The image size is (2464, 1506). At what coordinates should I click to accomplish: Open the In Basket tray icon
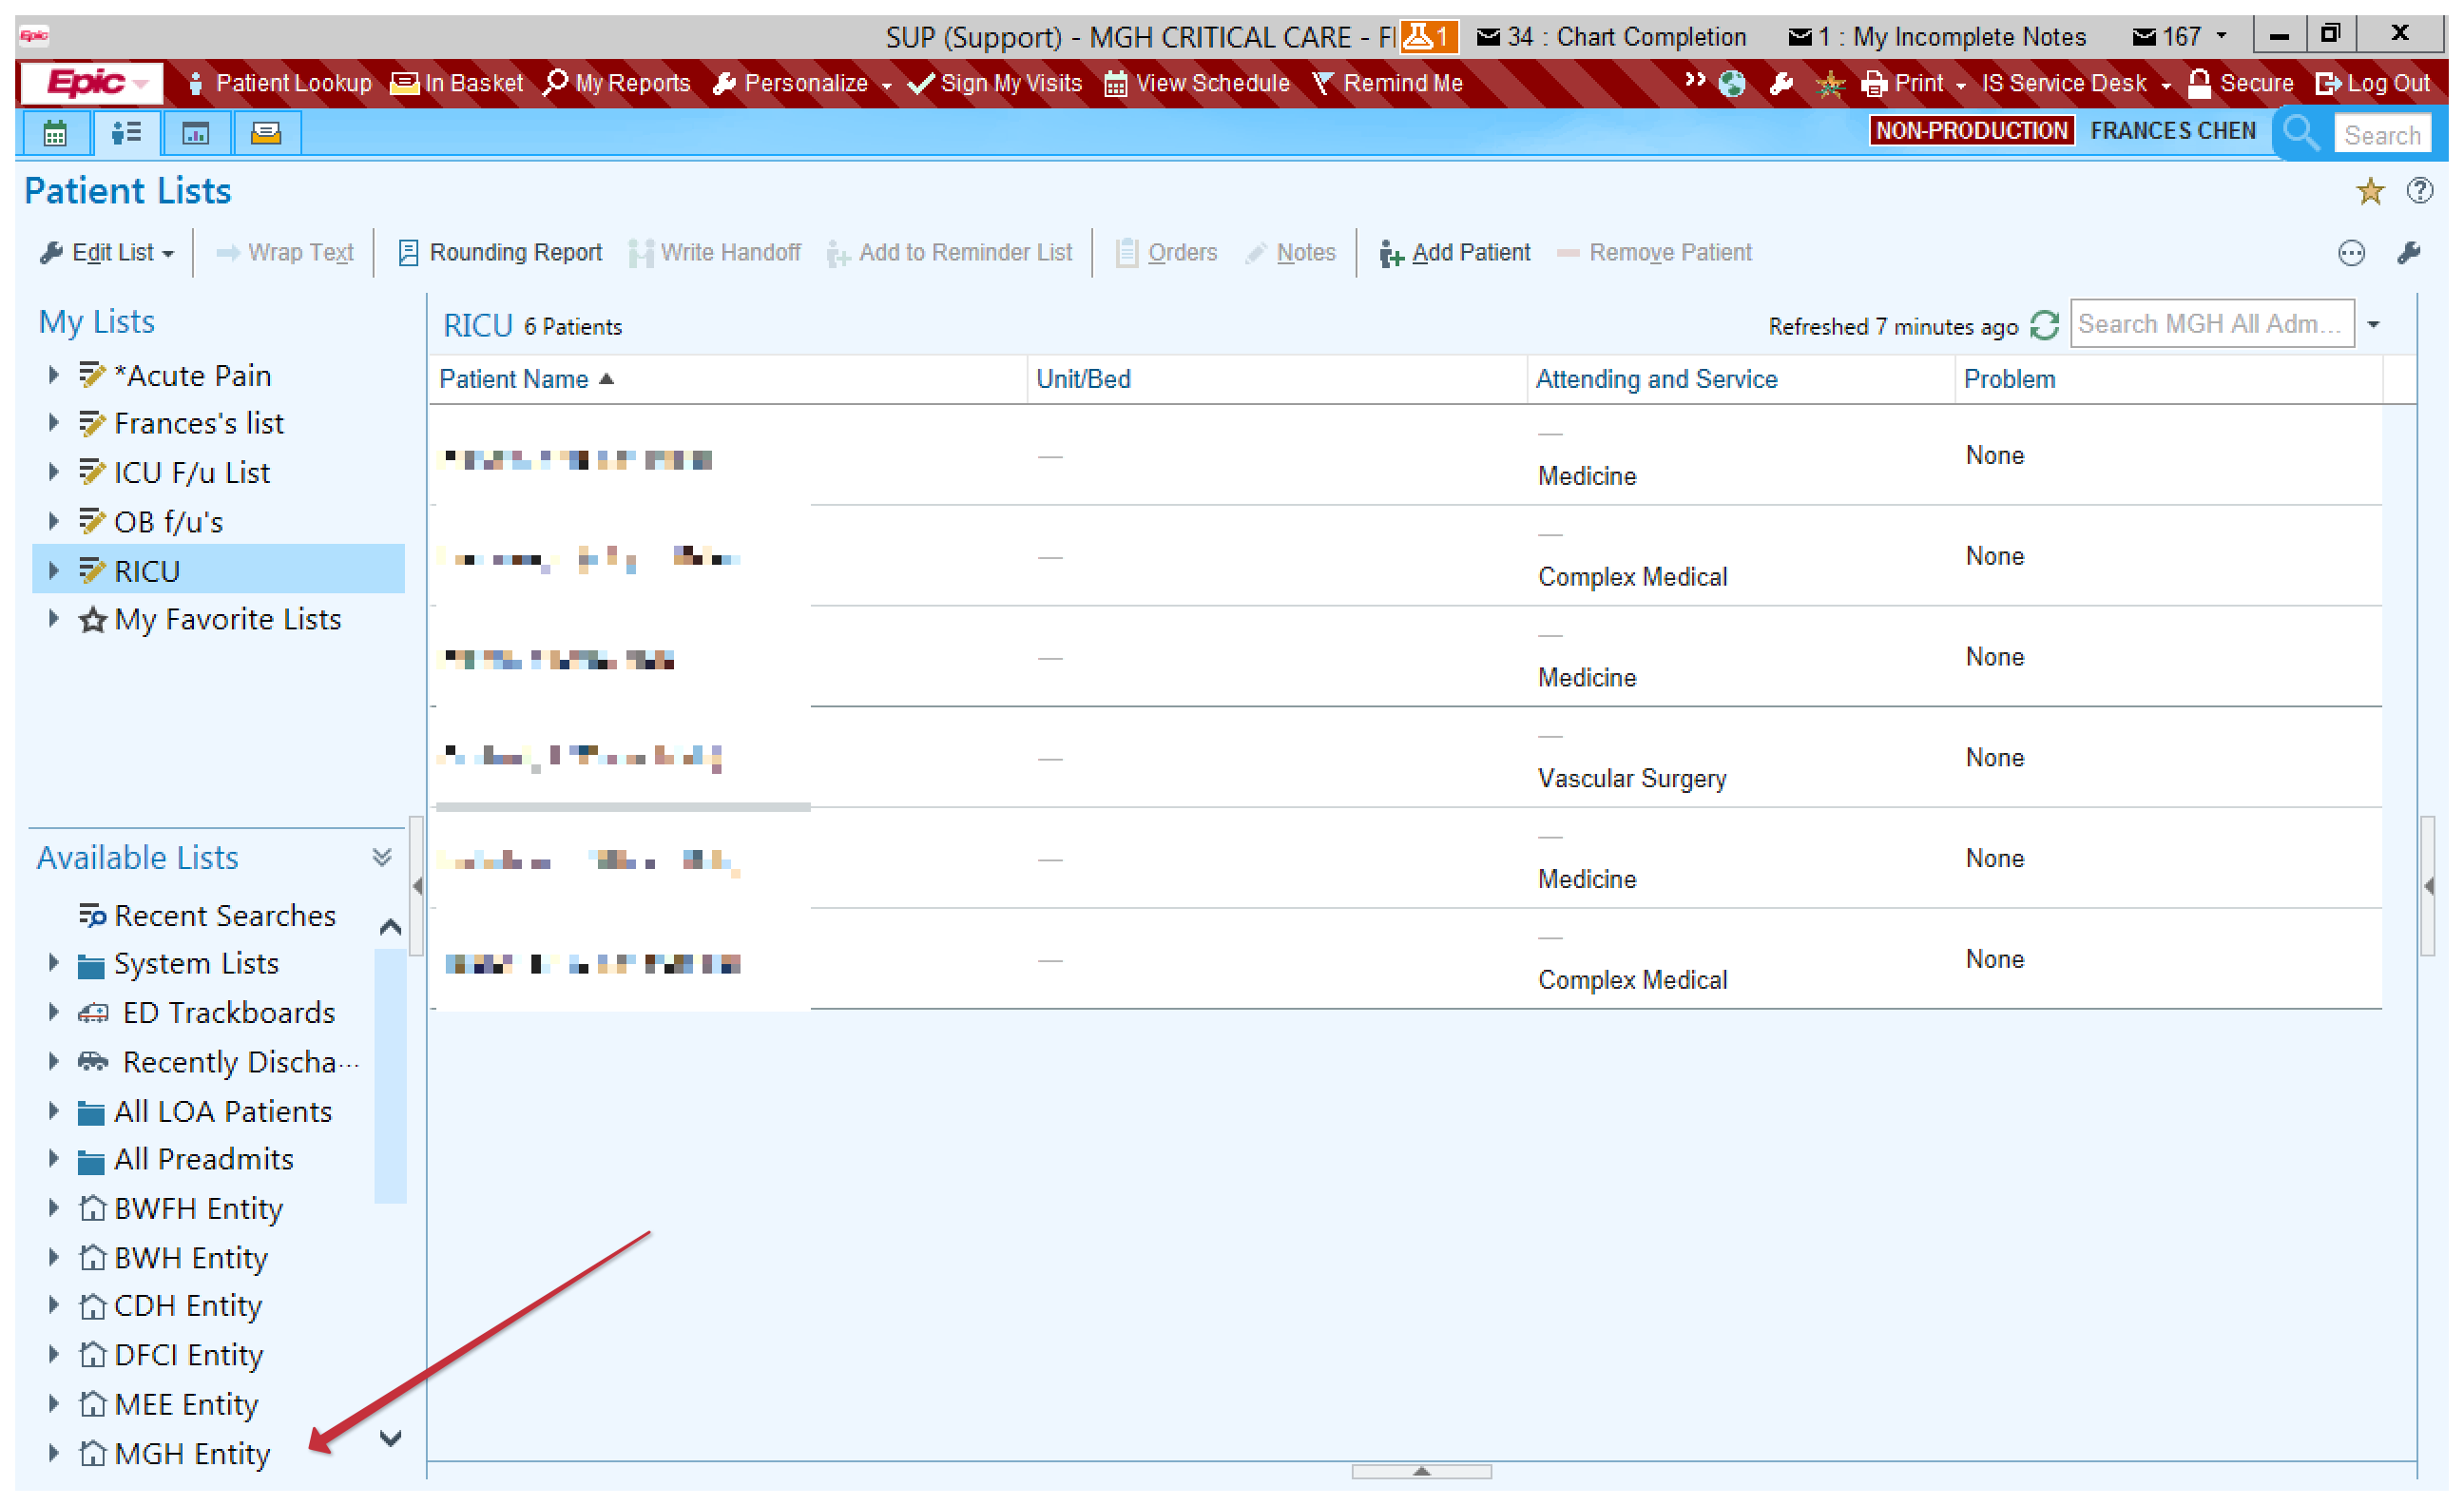click(x=266, y=133)
